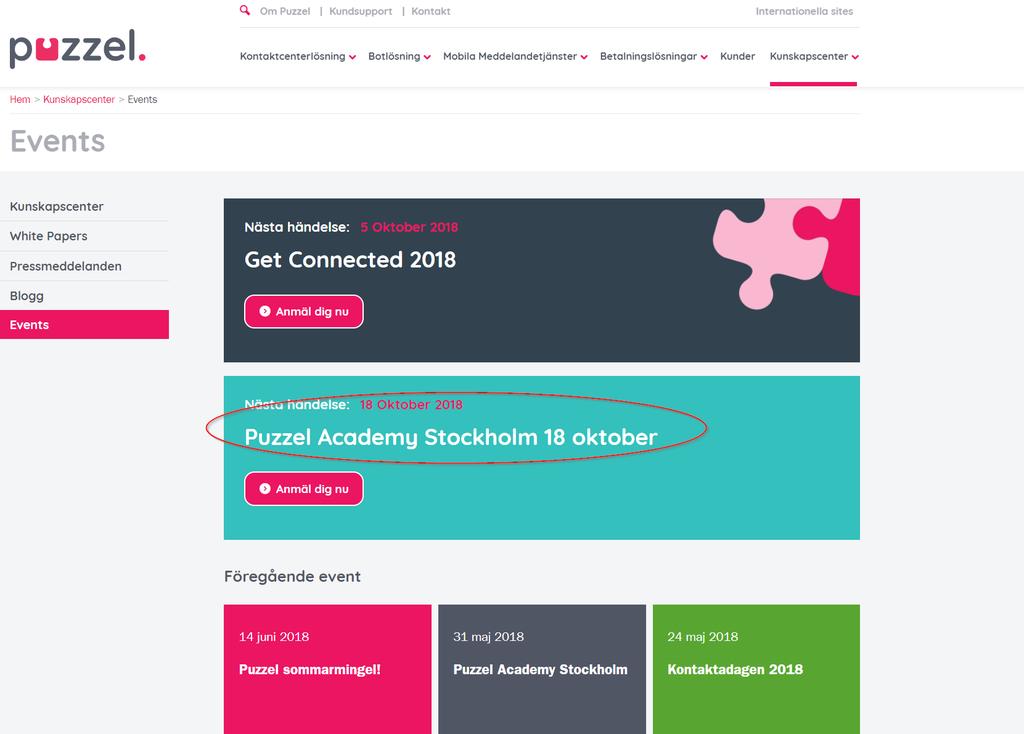This screenshot has width=1024, height=734.
Task: Open the Kontaktadagen 2018 event card
Action: 756,669
